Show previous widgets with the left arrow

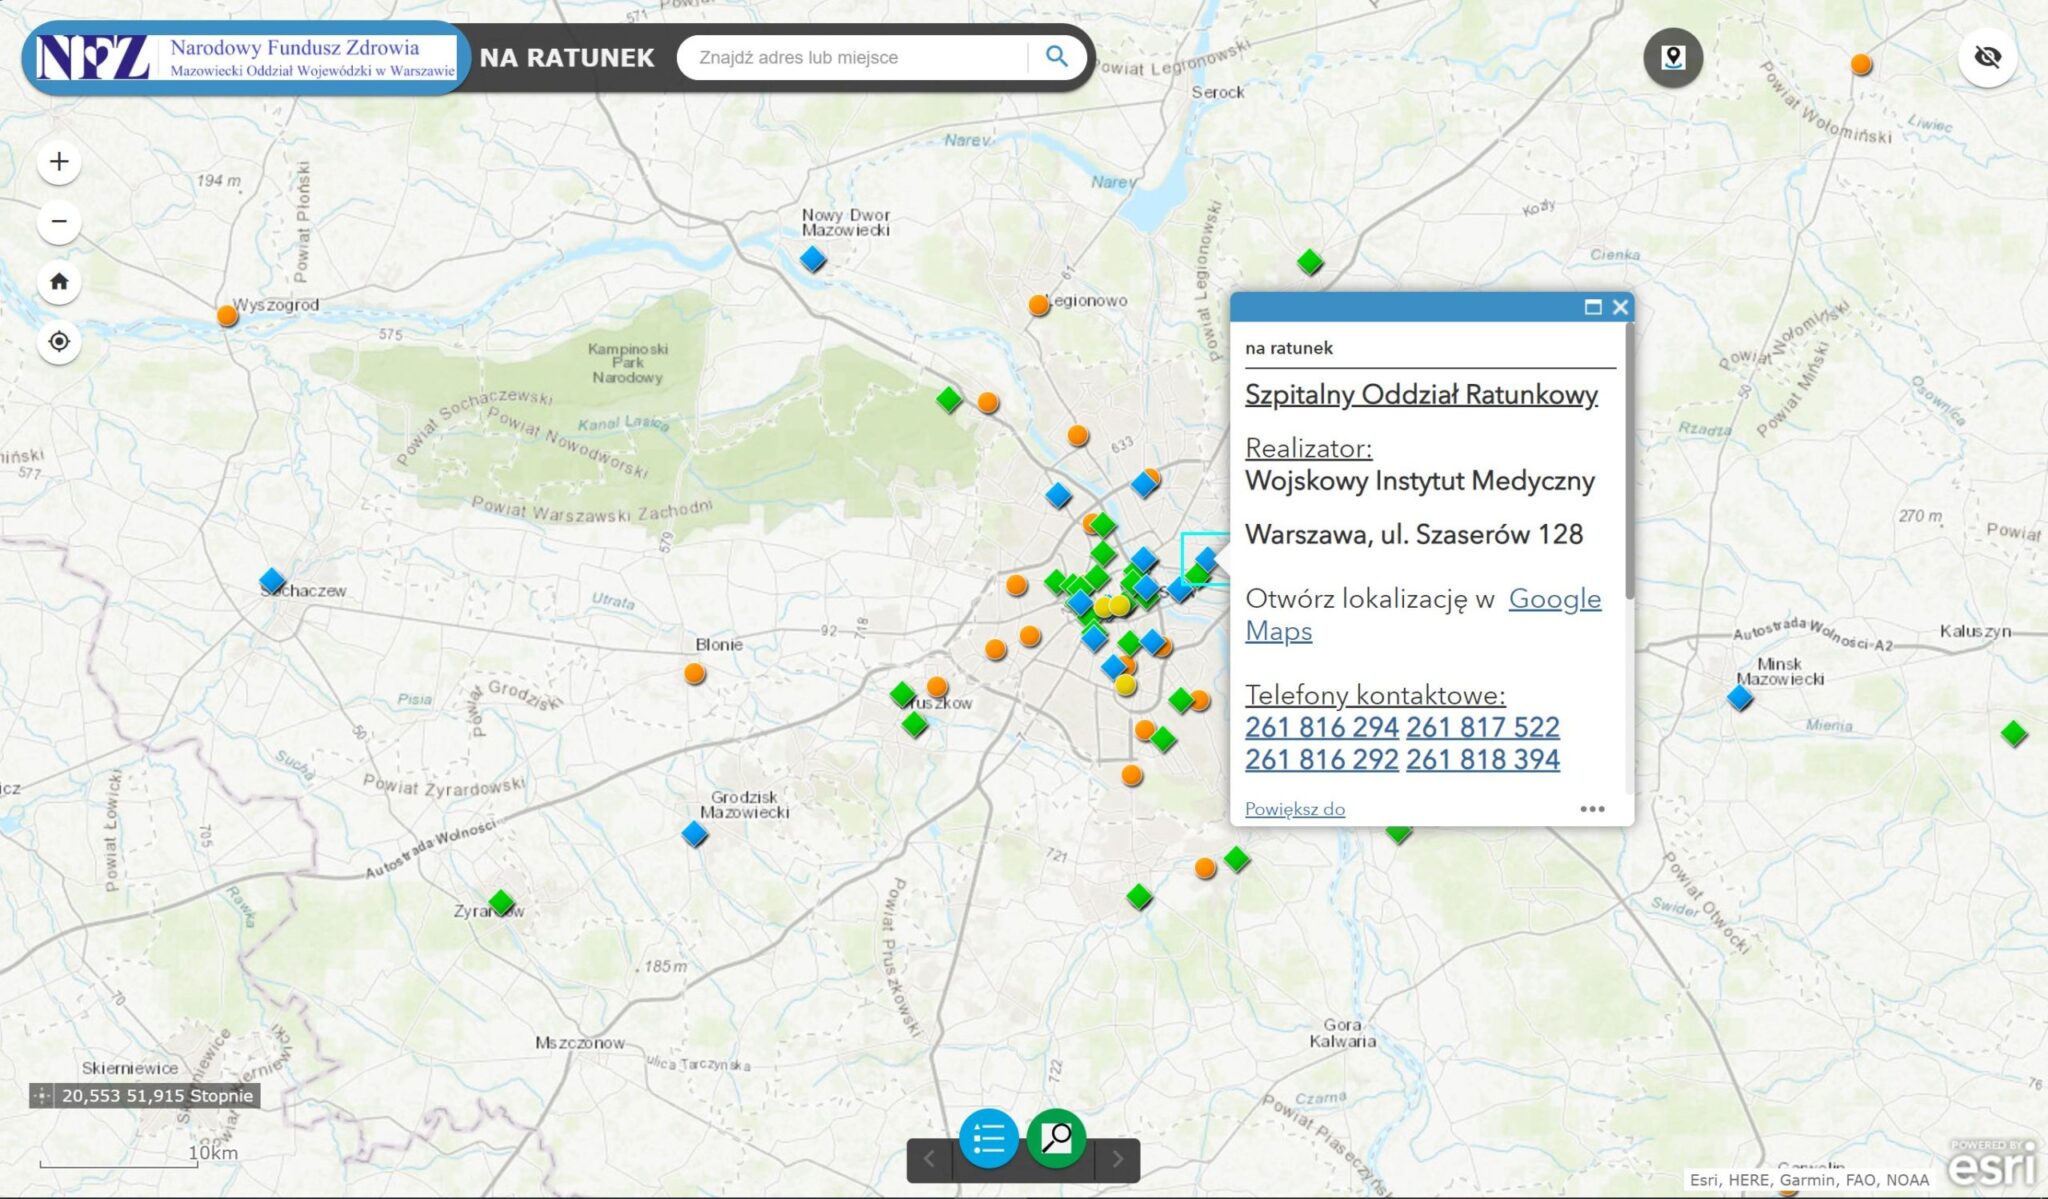coord(929,1159)
